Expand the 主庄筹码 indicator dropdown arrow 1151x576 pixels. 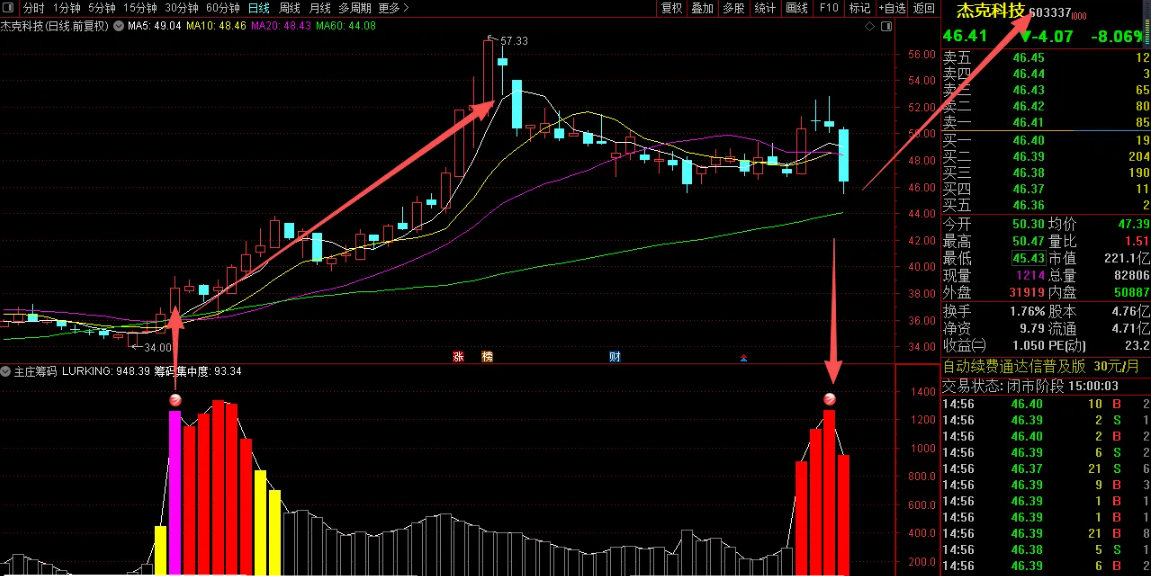click(6, 371)
